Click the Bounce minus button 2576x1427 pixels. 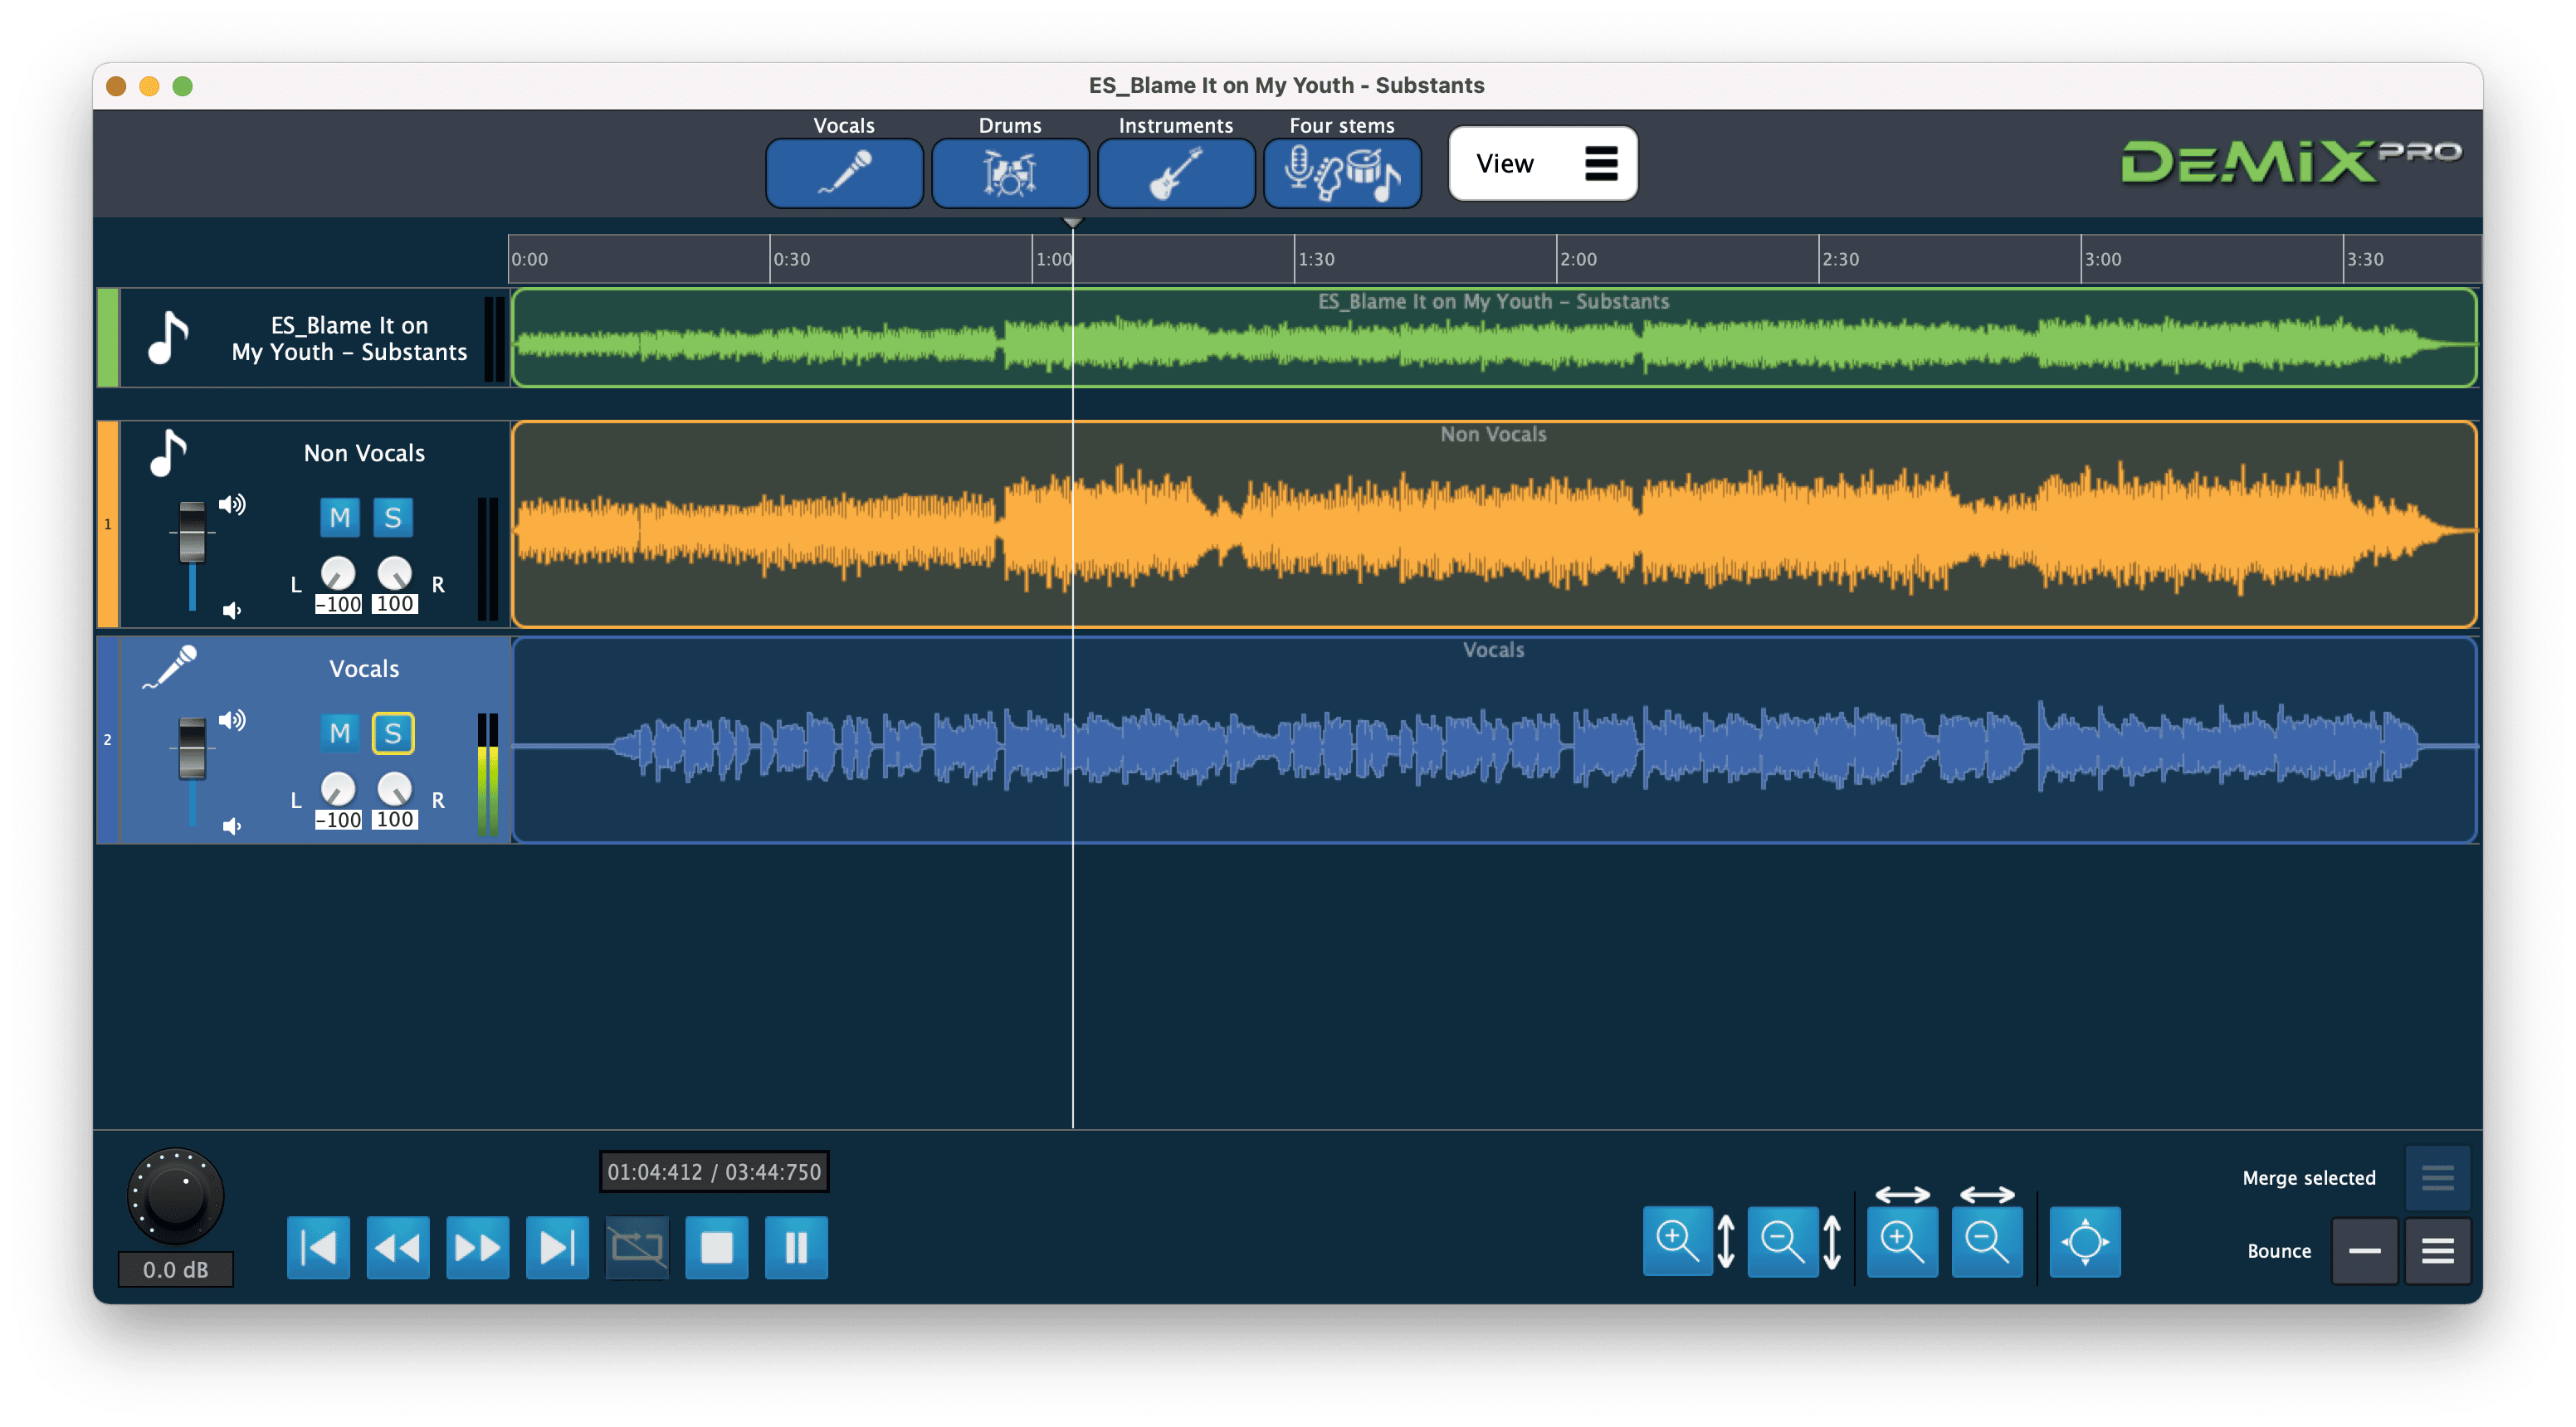(x=2364, y=1250)
